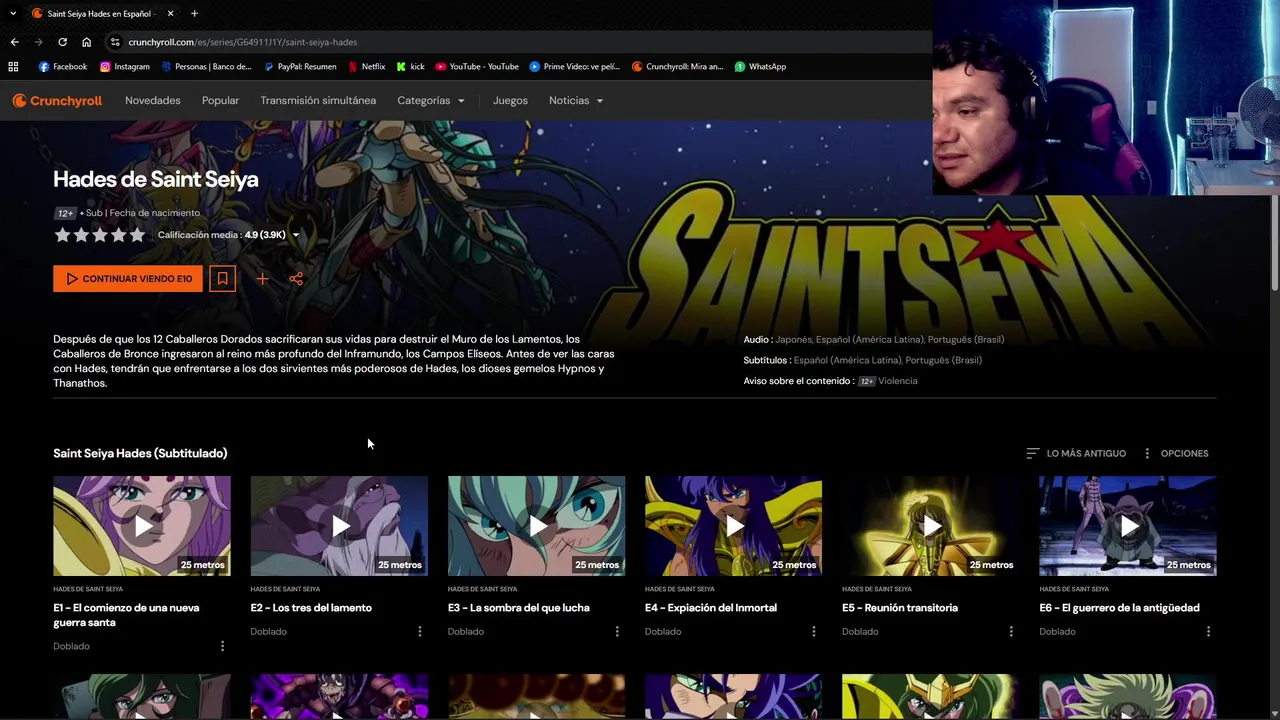Open the three-dot menu for episode E1
Screen dimensions: 1280x720
(x=222, y=646)
